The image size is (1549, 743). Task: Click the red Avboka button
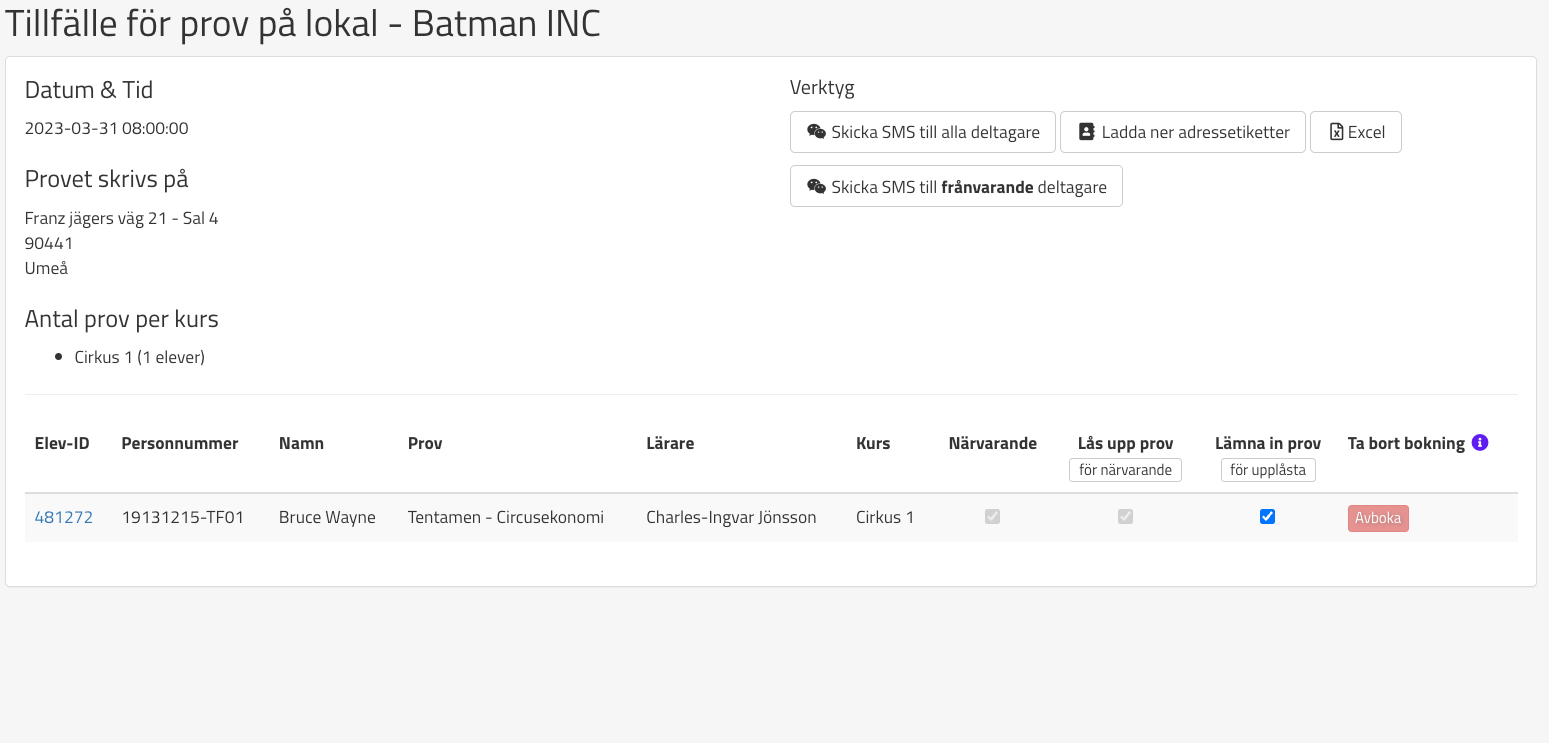pyautogui.click(x=1378, y=518)
